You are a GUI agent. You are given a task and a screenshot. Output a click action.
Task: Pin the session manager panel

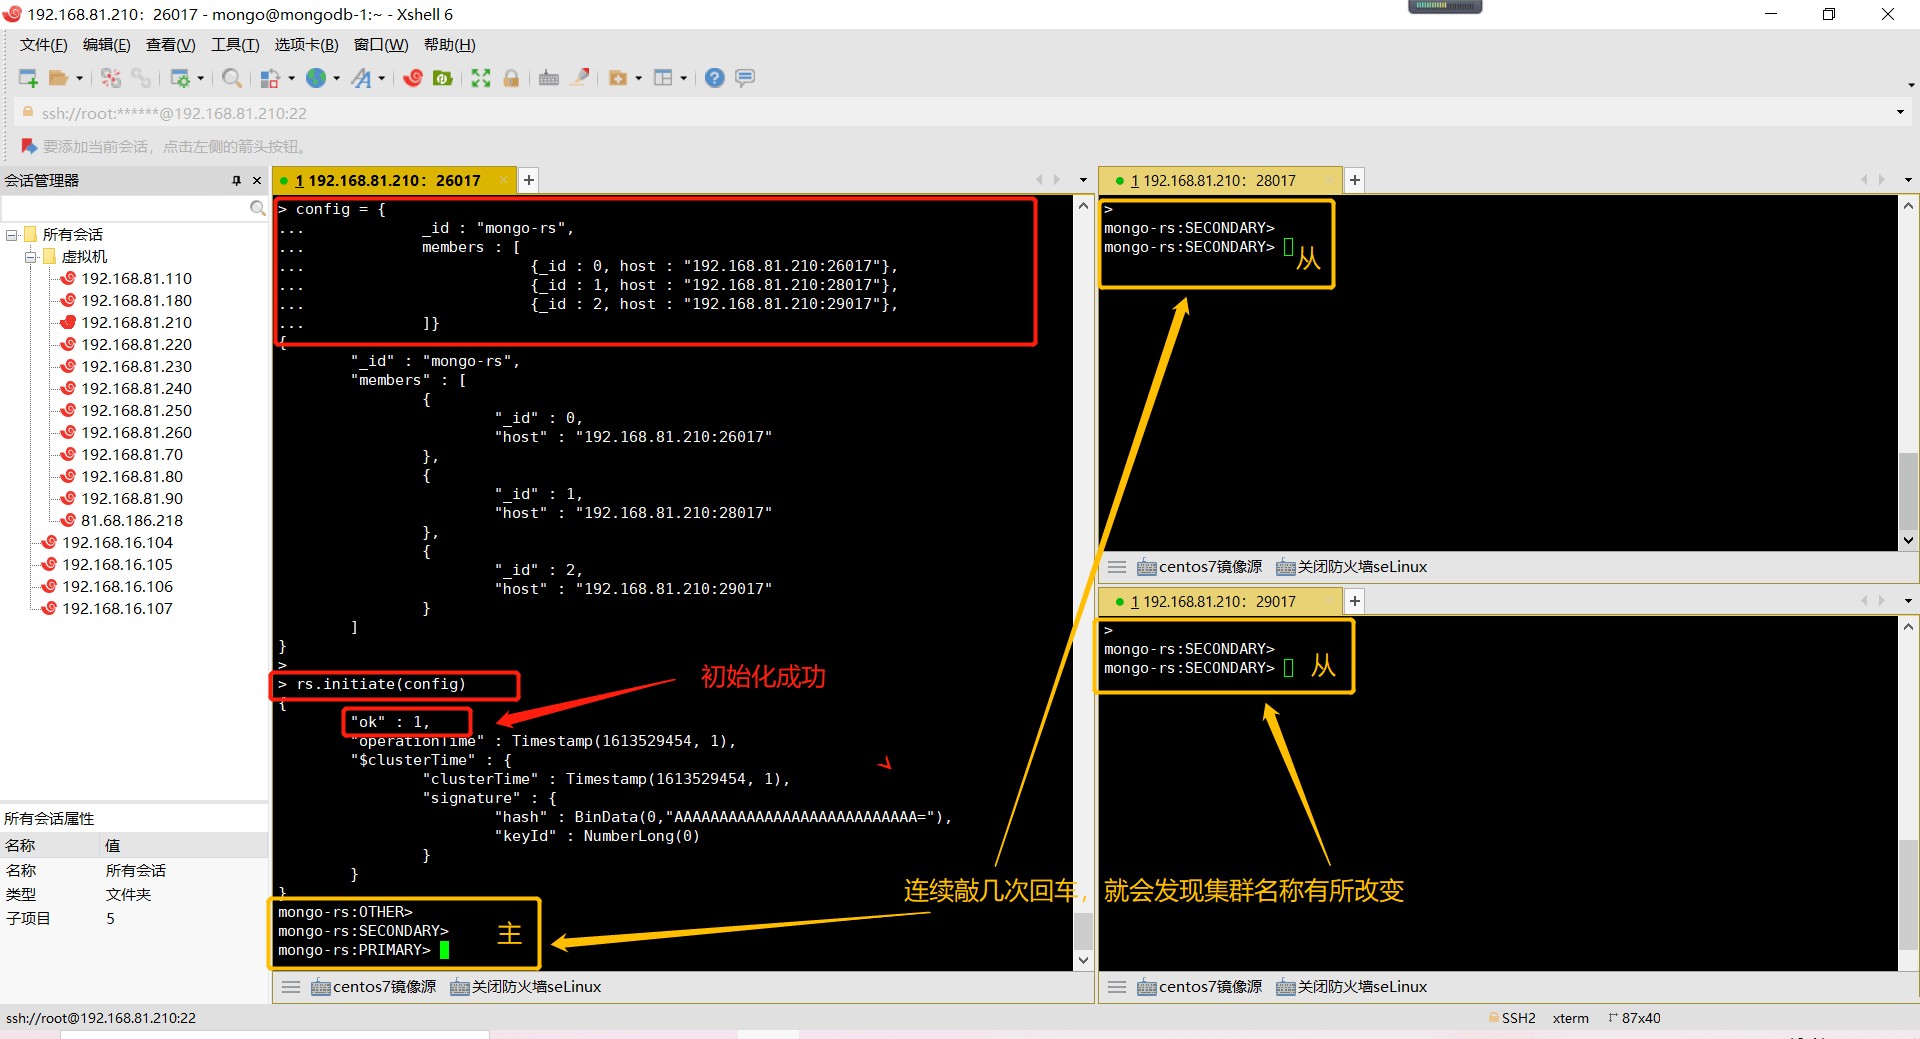click(x=236, y=181)
